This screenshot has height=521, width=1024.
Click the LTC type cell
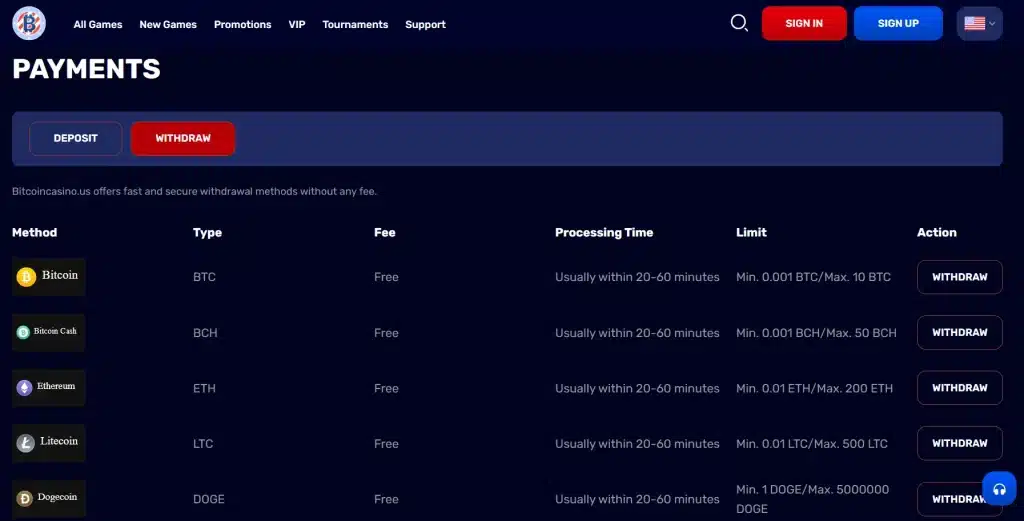(x=203, y=444)
